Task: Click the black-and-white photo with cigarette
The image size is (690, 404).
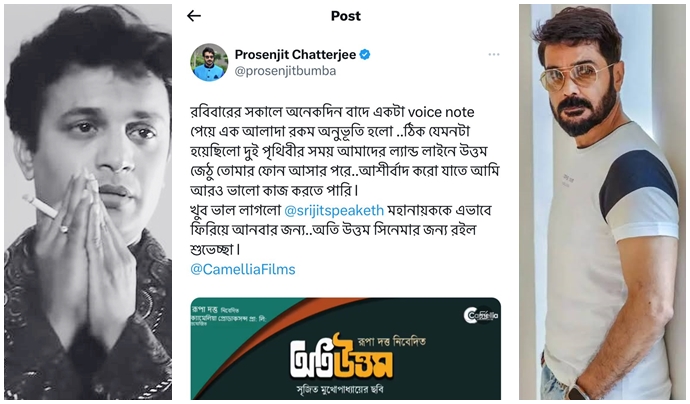Action: click(x=88, y=202)
